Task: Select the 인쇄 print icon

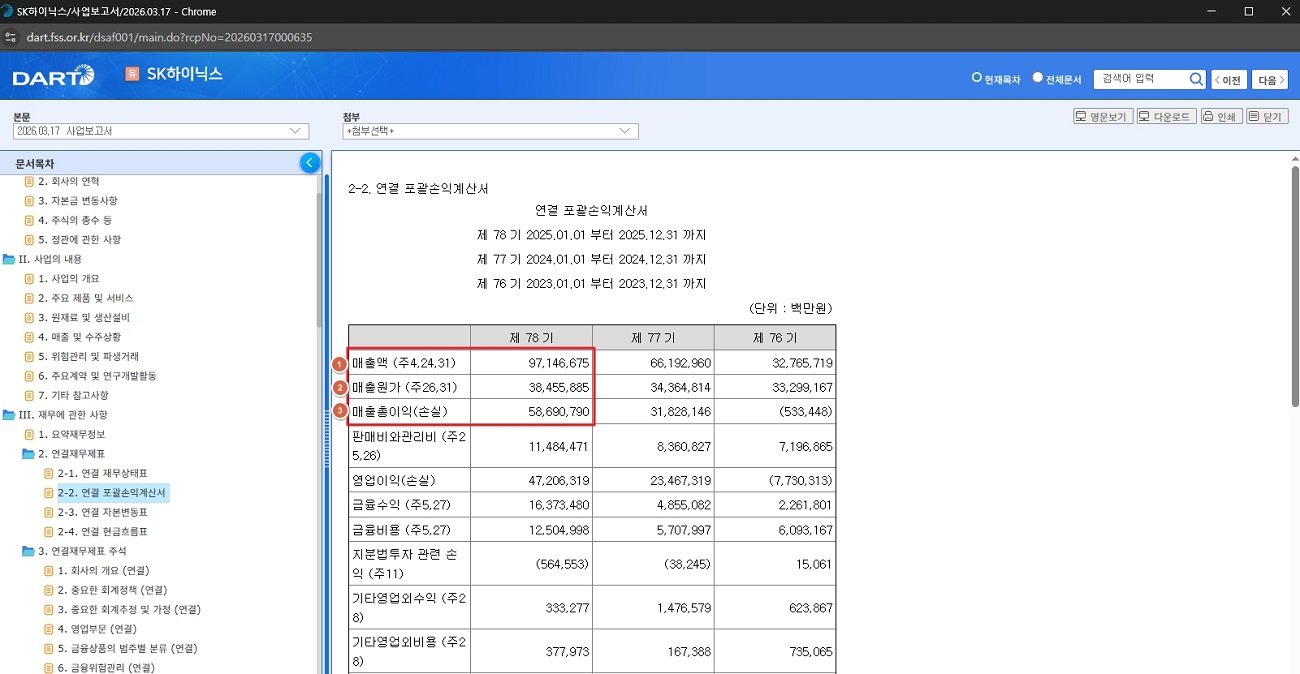Action: pyautogui.click(x=1222, y=115)
